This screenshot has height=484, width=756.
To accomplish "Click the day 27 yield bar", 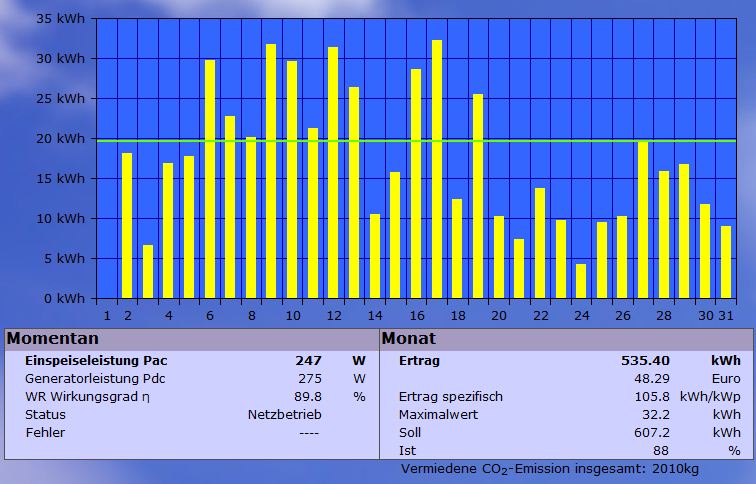I will click(x=643, y=220).
